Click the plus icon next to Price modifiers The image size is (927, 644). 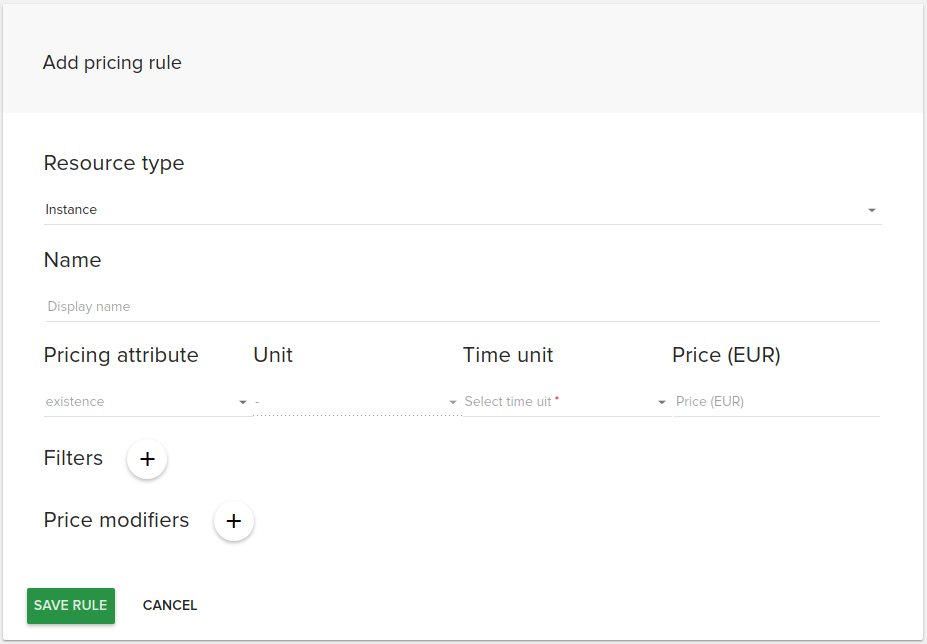coord(234,521)
